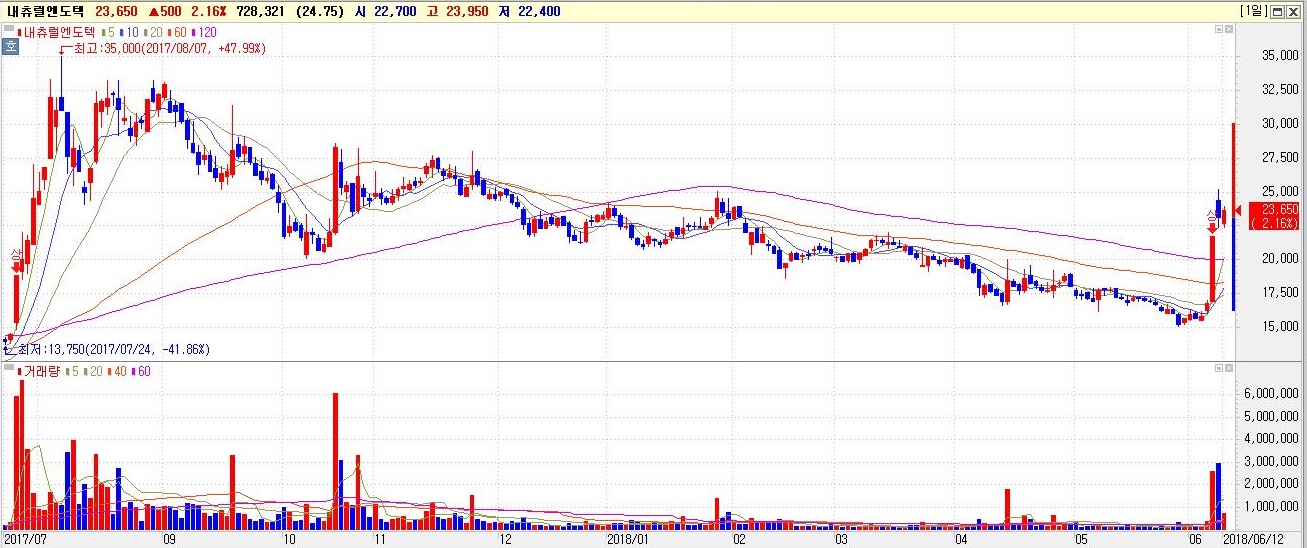
Task: Select the 60-day price moving average legend
Action: point(178,32)
